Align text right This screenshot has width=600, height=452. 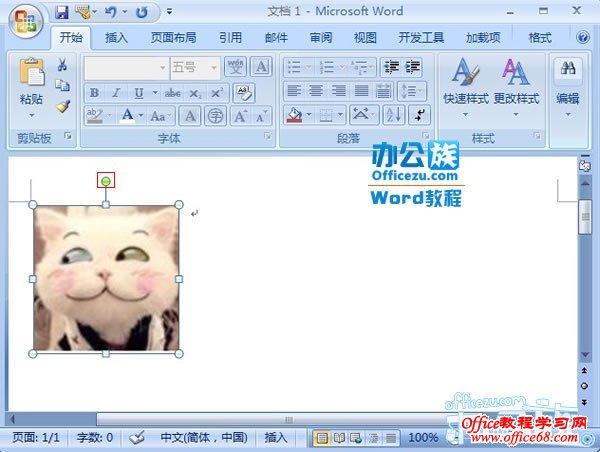pos(339,91)
